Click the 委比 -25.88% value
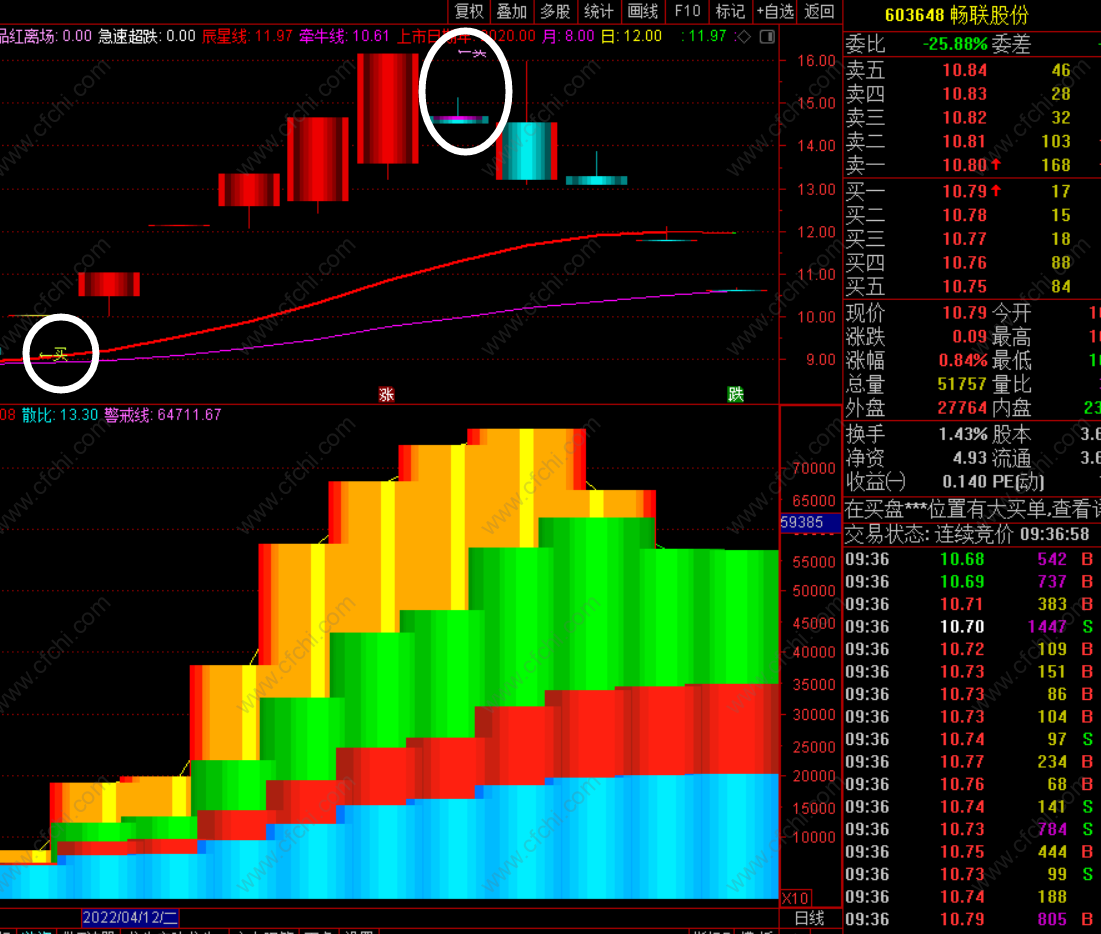The width and height of the screenshot is (1101, 934). point(955,44)
